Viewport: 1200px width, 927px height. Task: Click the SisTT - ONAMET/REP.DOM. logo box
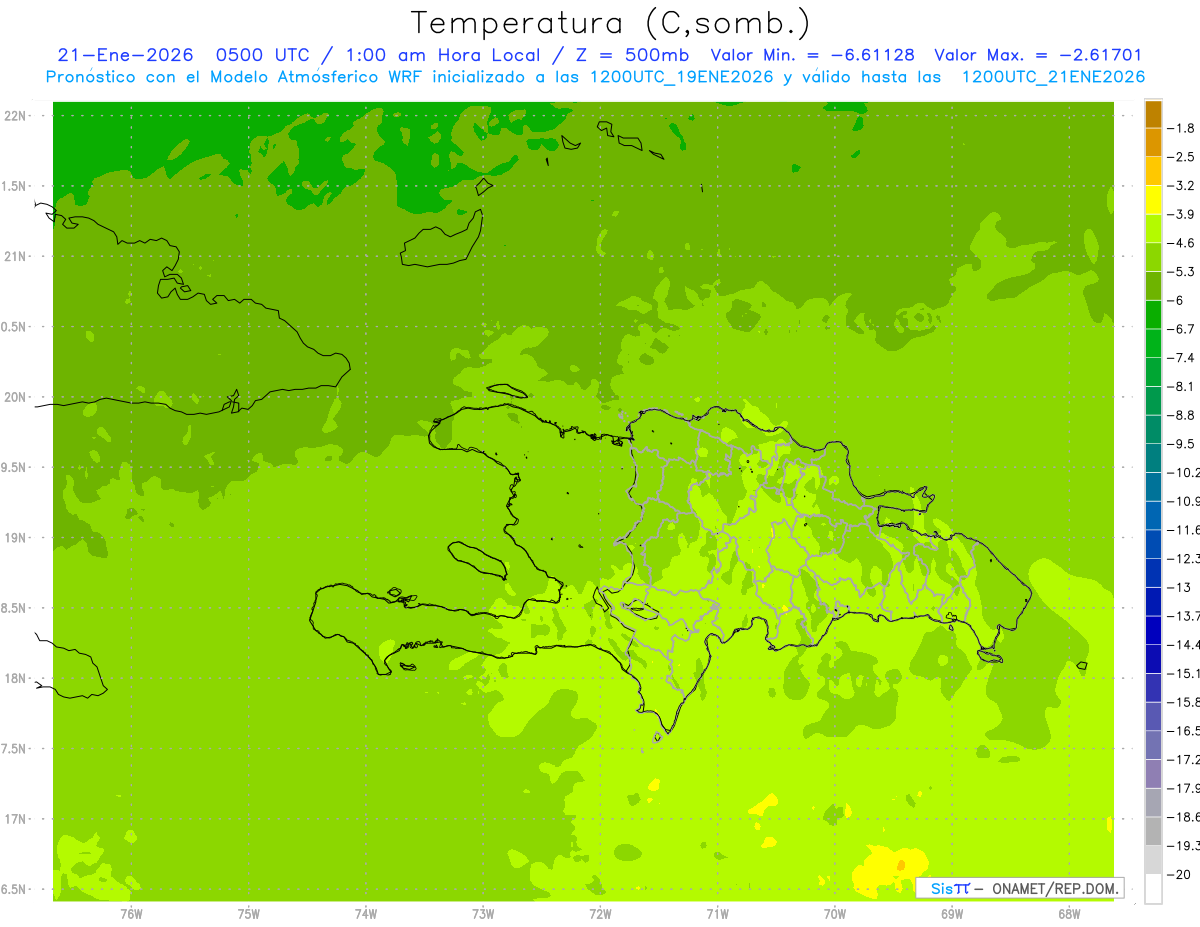[x=1020, y=887]
